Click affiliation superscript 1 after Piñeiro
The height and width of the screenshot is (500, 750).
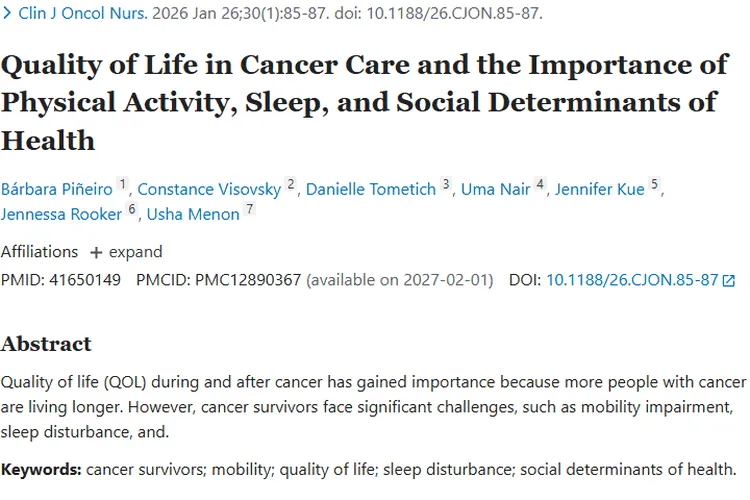tap(123, 184)
